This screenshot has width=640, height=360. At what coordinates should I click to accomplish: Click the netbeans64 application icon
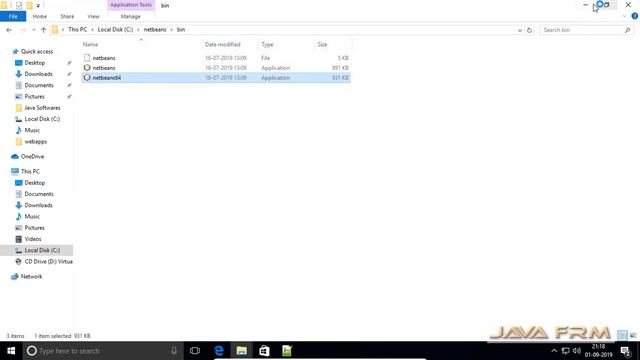[87, 78]
